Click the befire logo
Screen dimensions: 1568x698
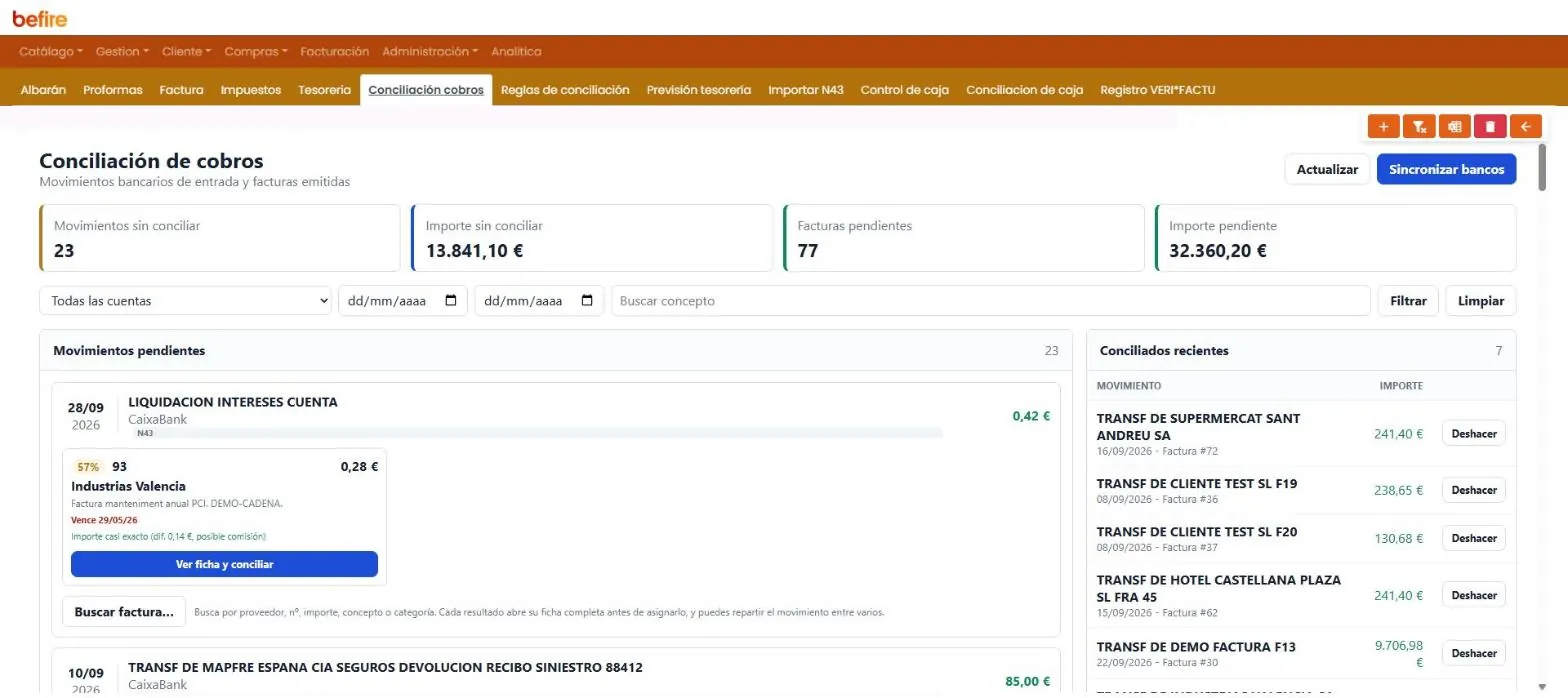point(40,18)
